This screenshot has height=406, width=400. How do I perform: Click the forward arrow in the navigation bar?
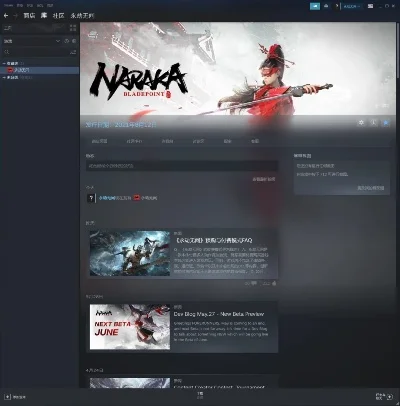tap(15, 16)
